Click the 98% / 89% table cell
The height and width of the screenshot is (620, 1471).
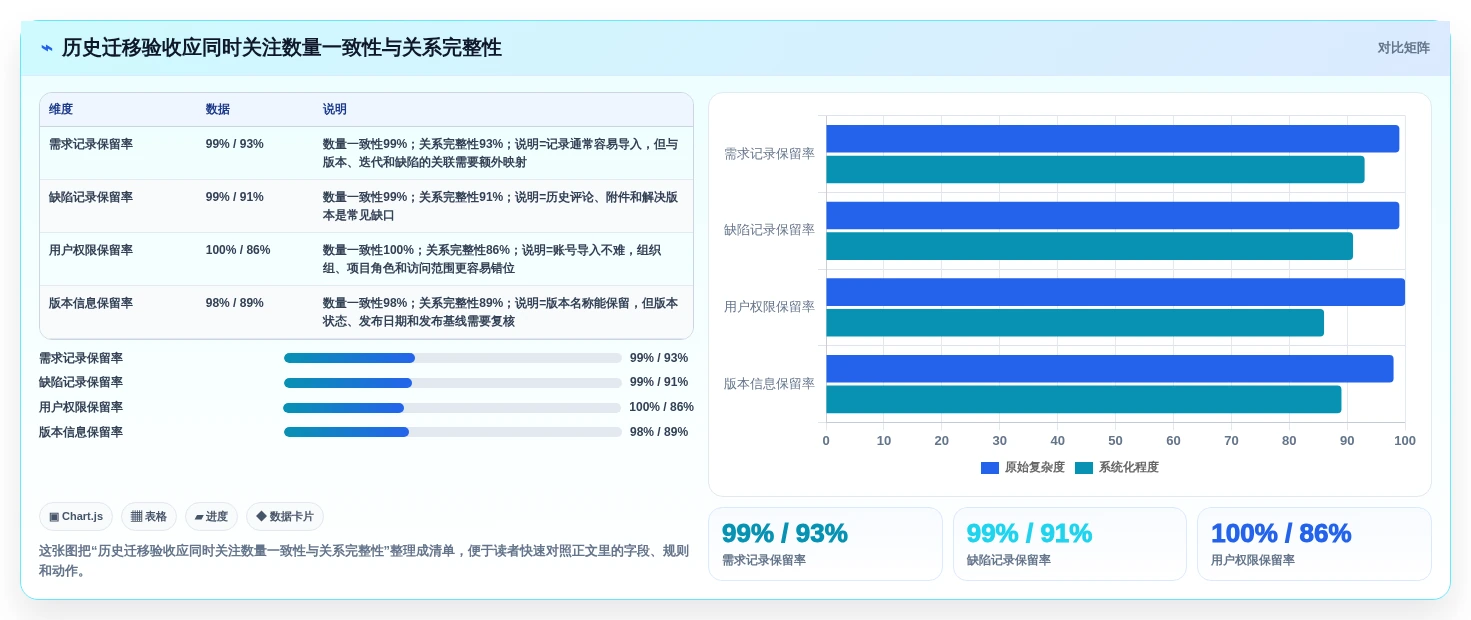click(x=235, y=303)
